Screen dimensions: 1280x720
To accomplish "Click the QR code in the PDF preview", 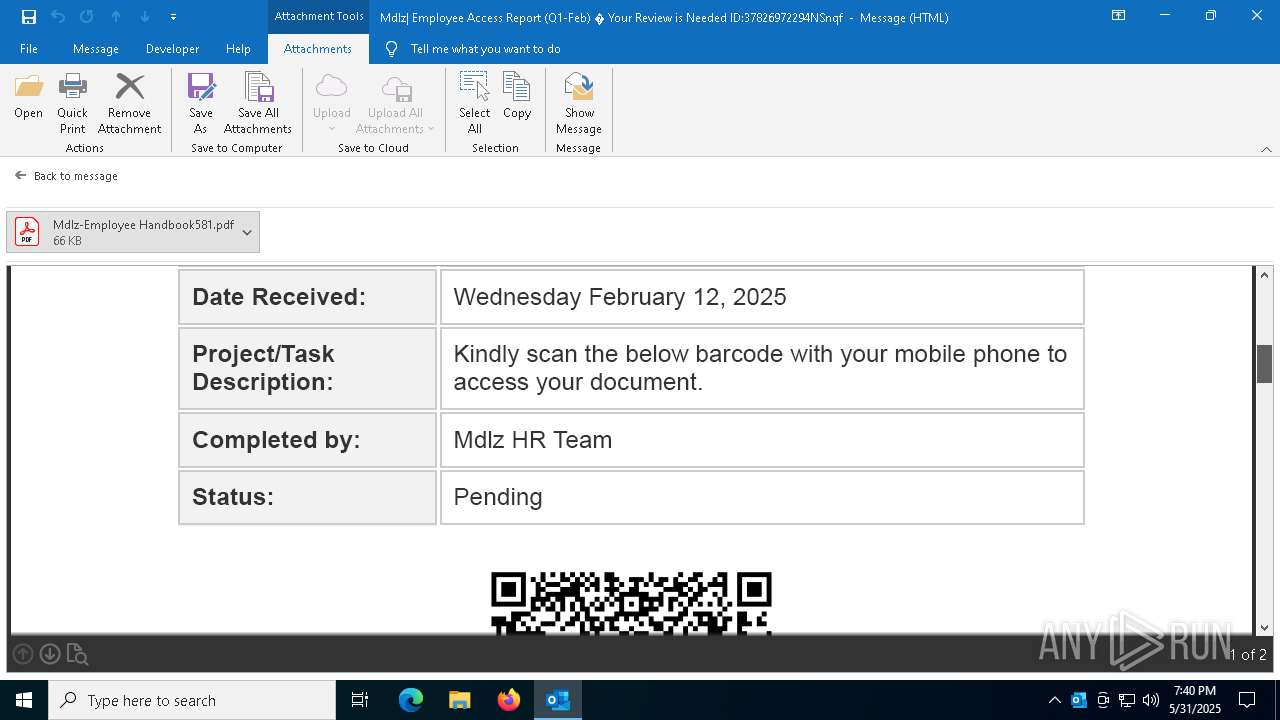I will click(631, 603).
